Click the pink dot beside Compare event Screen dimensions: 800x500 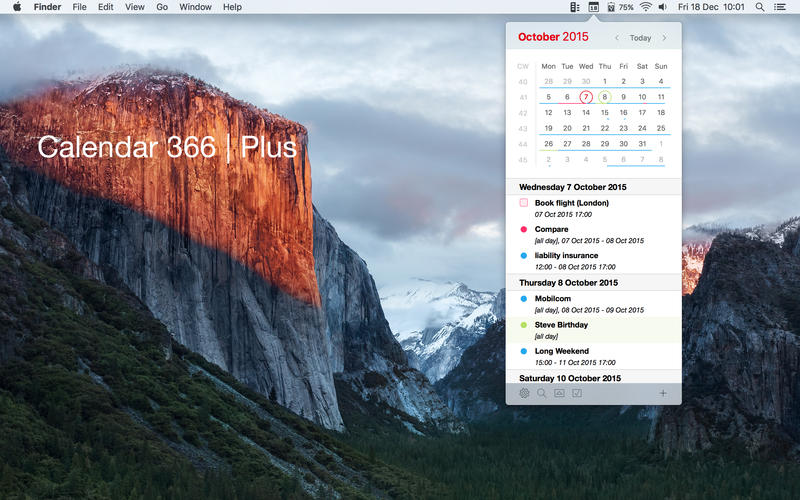[x=523, y=229]
